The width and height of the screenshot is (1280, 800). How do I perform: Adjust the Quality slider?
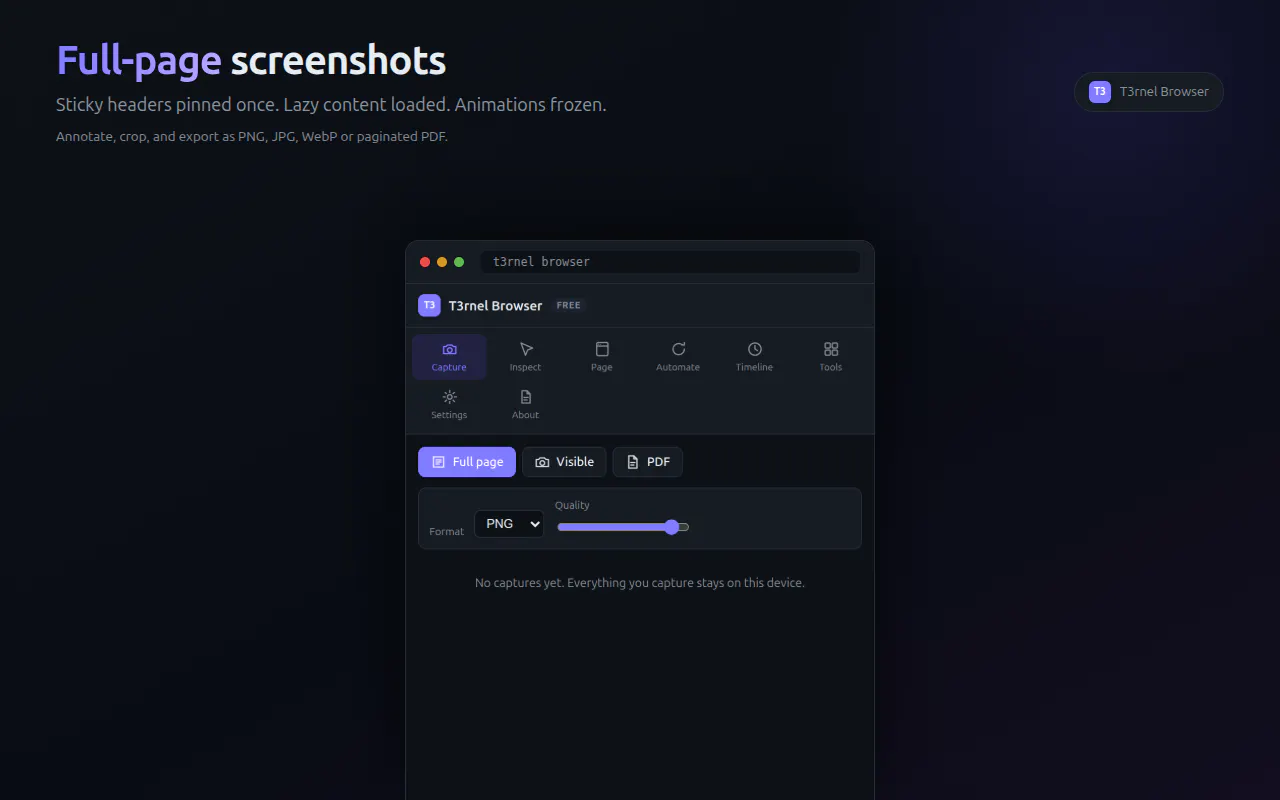pos(623,527)
